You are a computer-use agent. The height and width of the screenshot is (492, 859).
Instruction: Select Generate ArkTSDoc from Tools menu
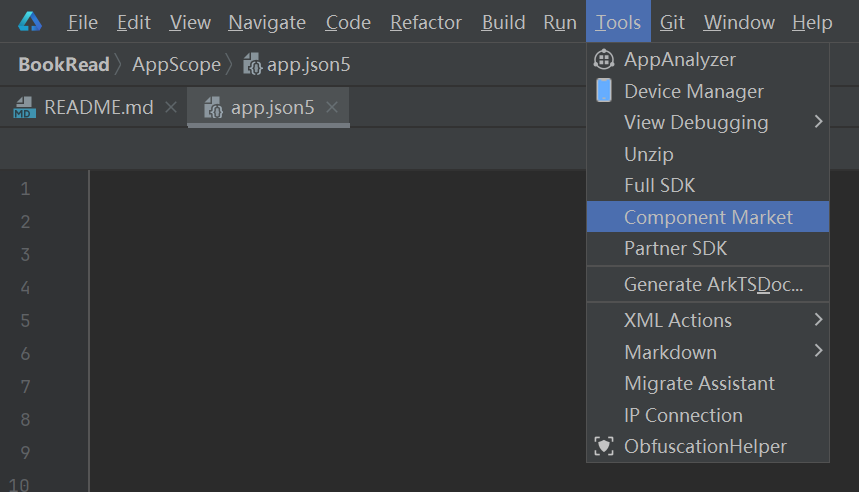713,284
